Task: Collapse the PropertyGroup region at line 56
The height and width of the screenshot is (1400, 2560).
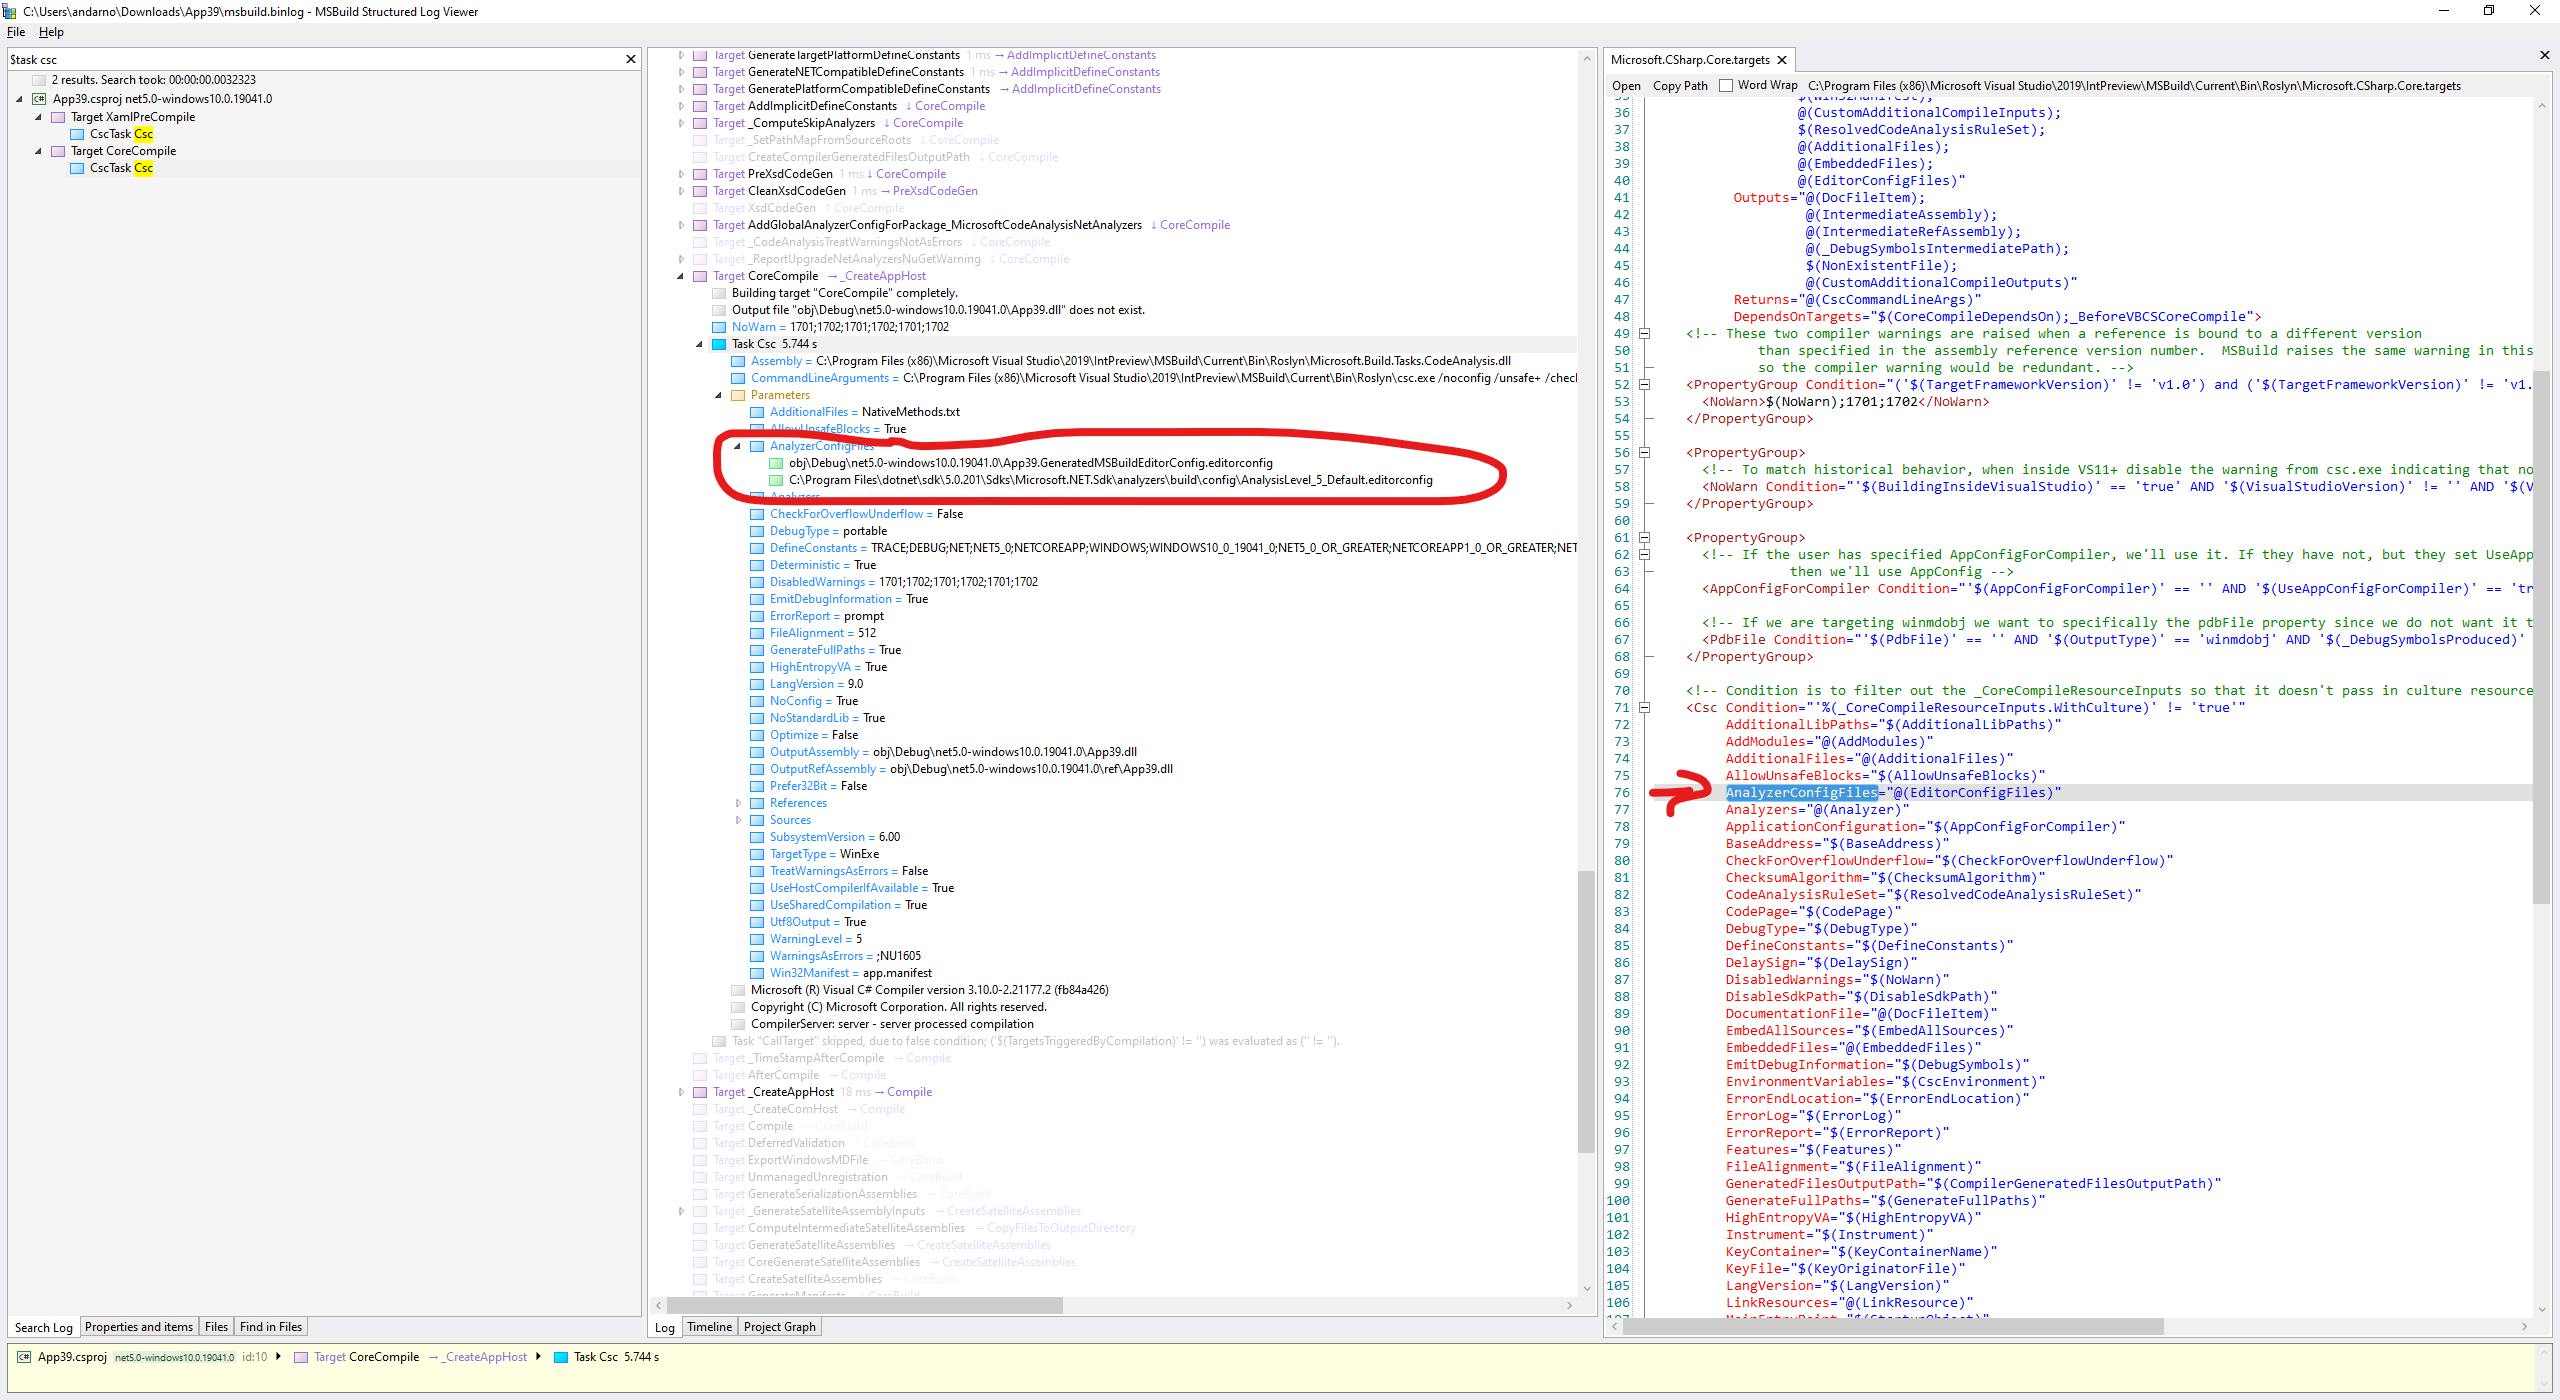Action: point(1644,453)
